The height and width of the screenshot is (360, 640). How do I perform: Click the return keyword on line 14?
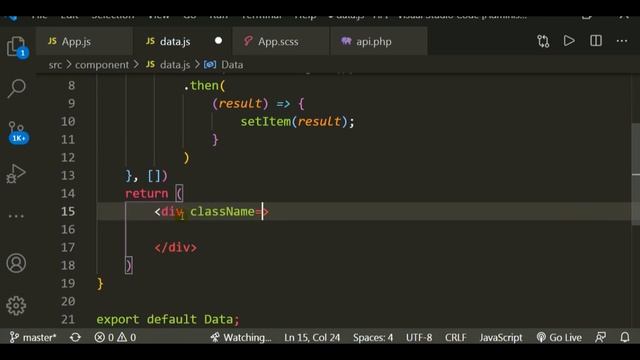(147, 193)
